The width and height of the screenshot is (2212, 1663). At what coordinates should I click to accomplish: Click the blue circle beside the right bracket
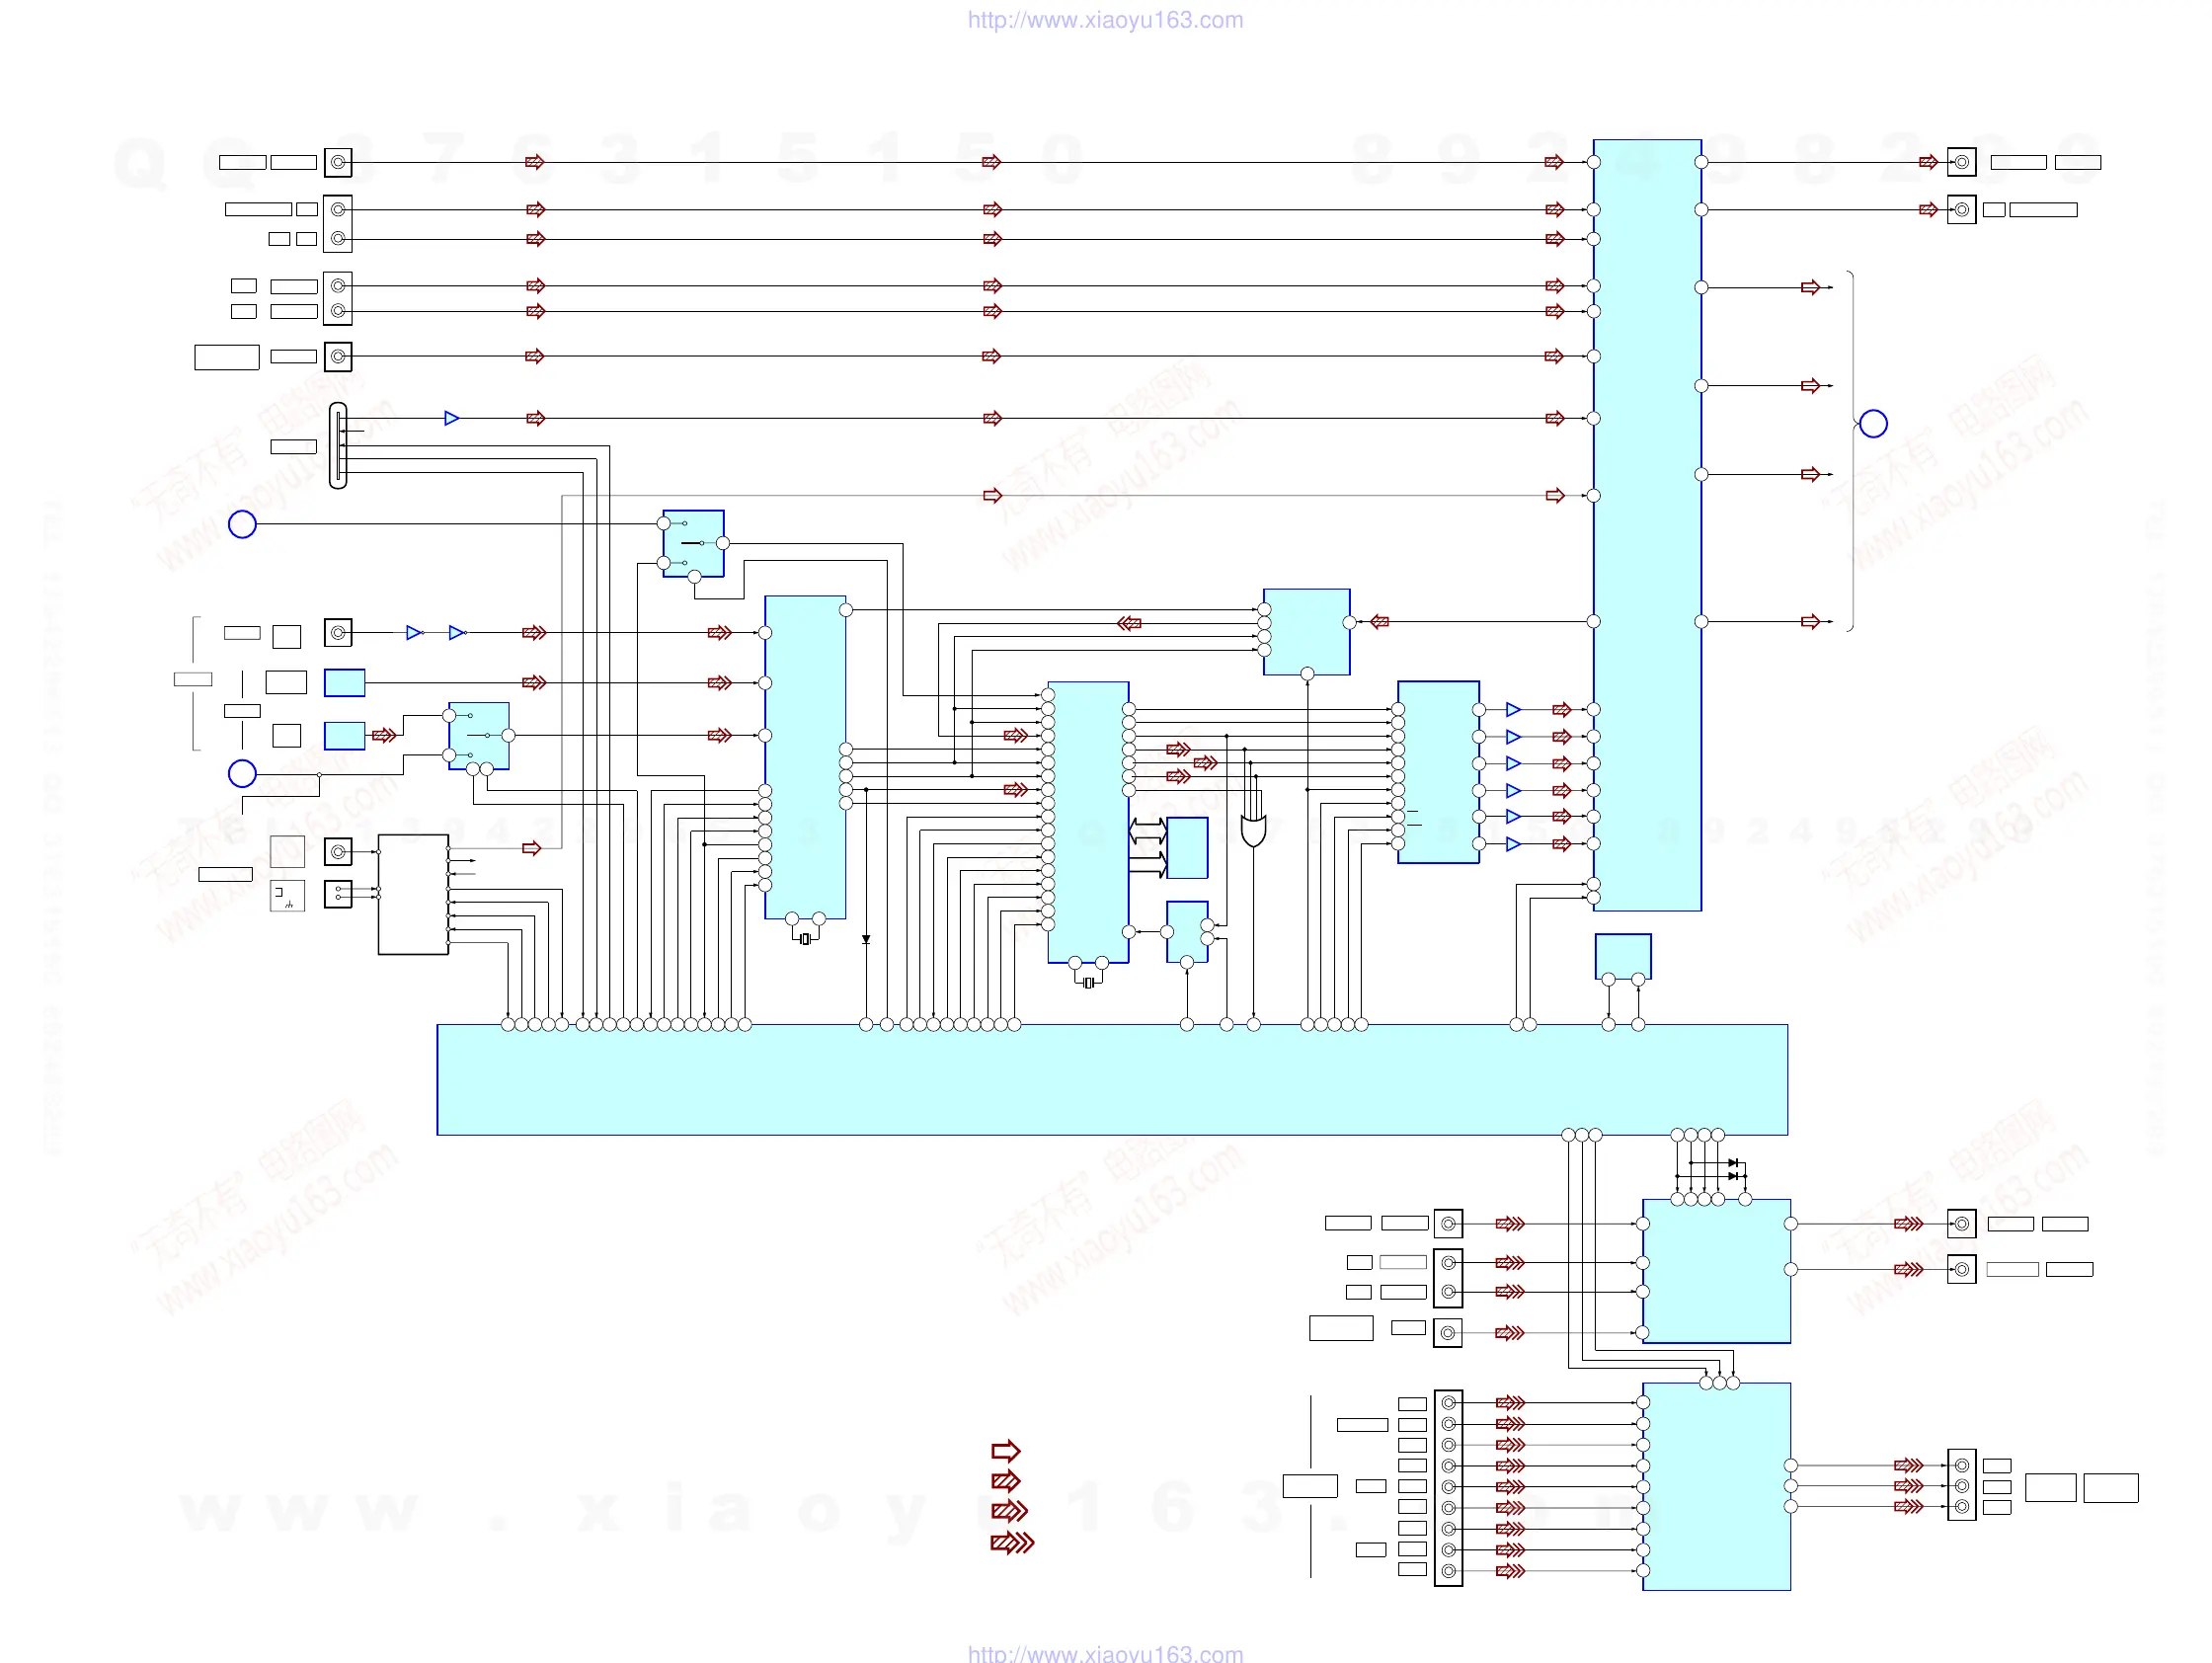[1873, 424]
